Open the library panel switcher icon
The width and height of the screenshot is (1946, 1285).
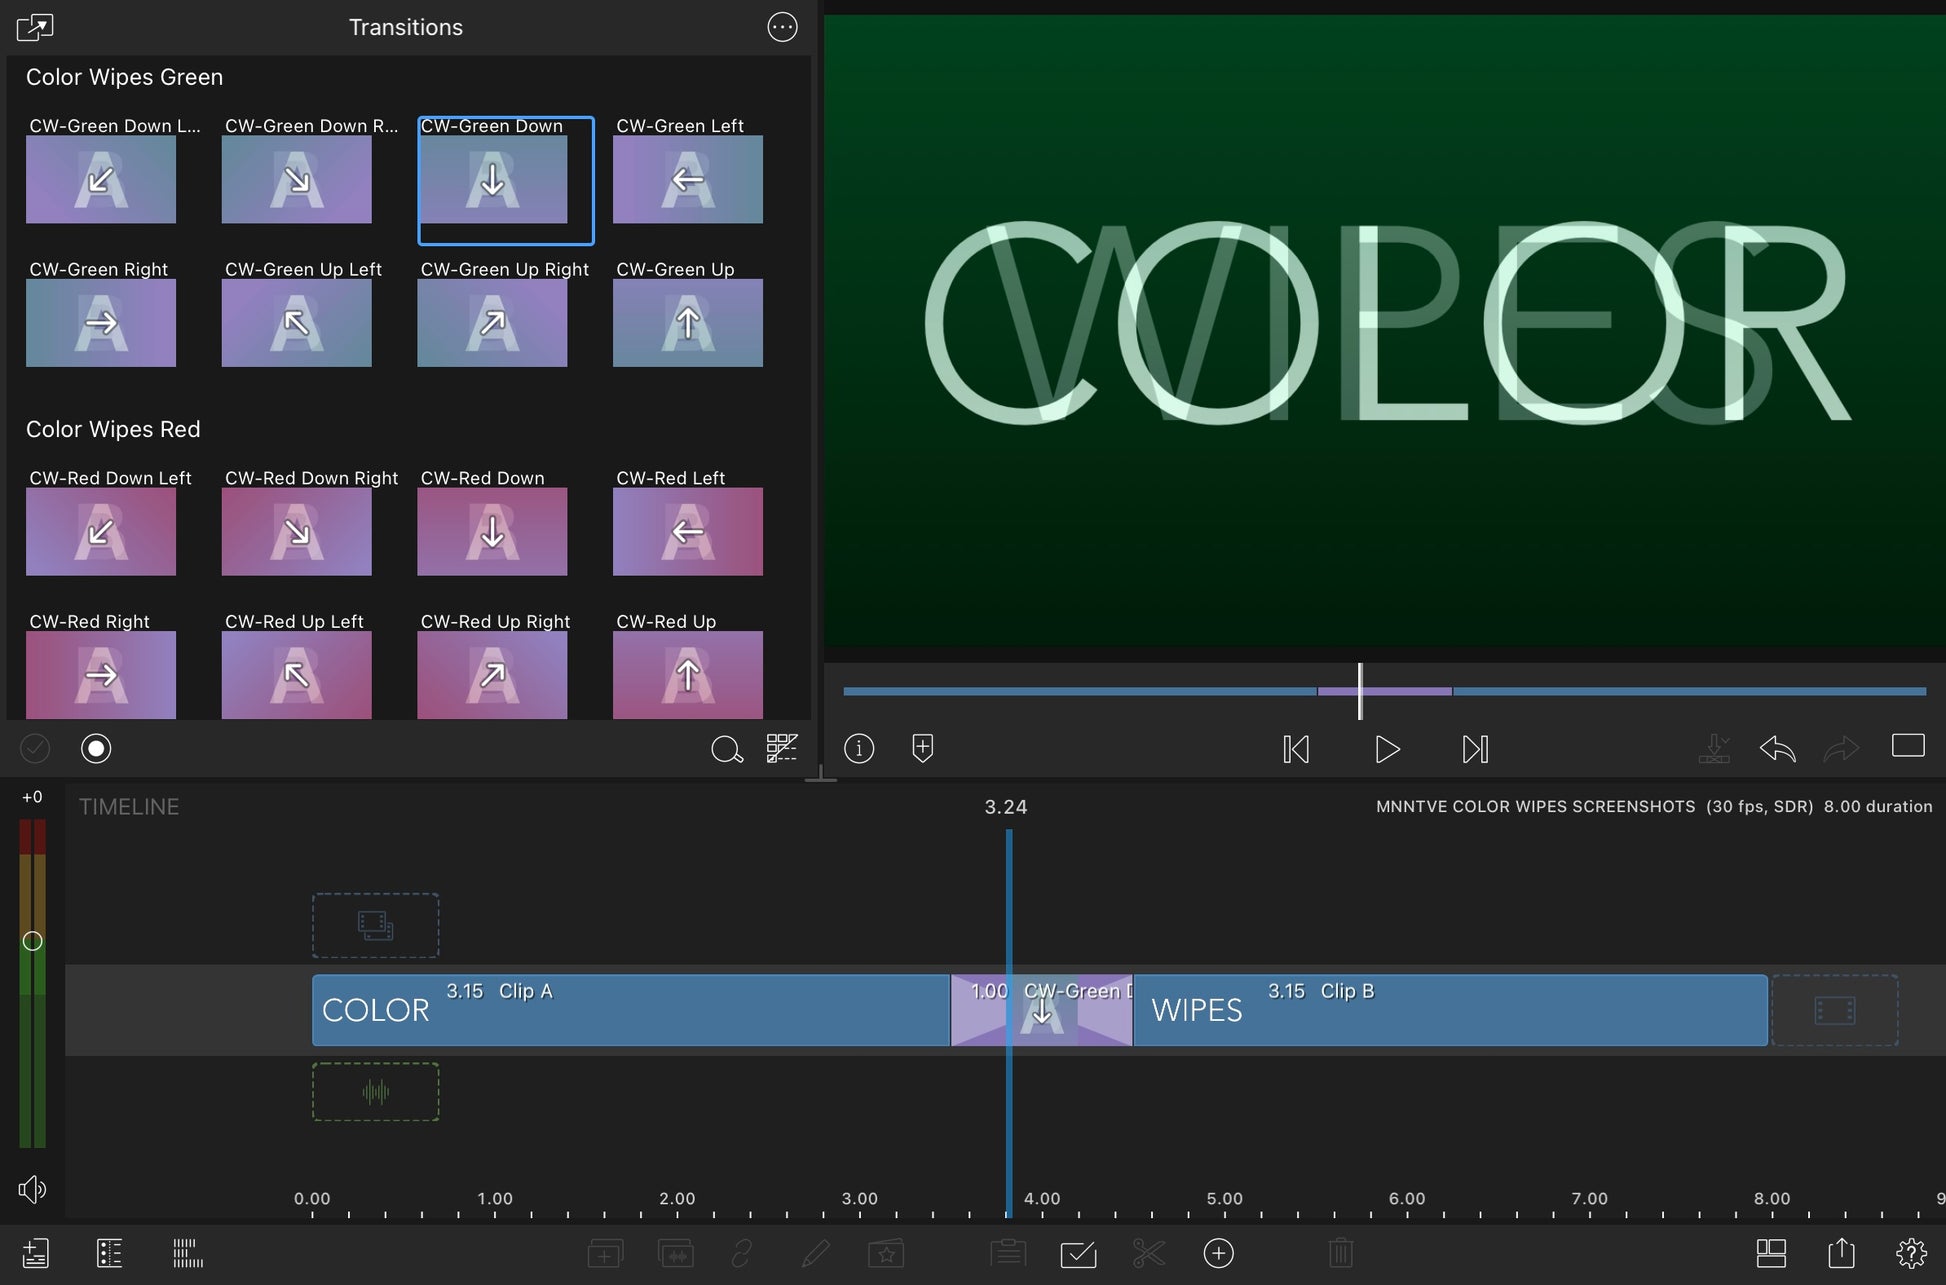pyautogui.click(x=35, y=27)
